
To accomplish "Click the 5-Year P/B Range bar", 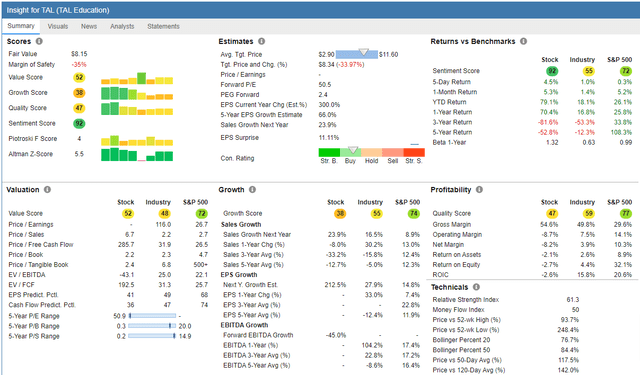I will pyautogui.click(x=152, y=326).
